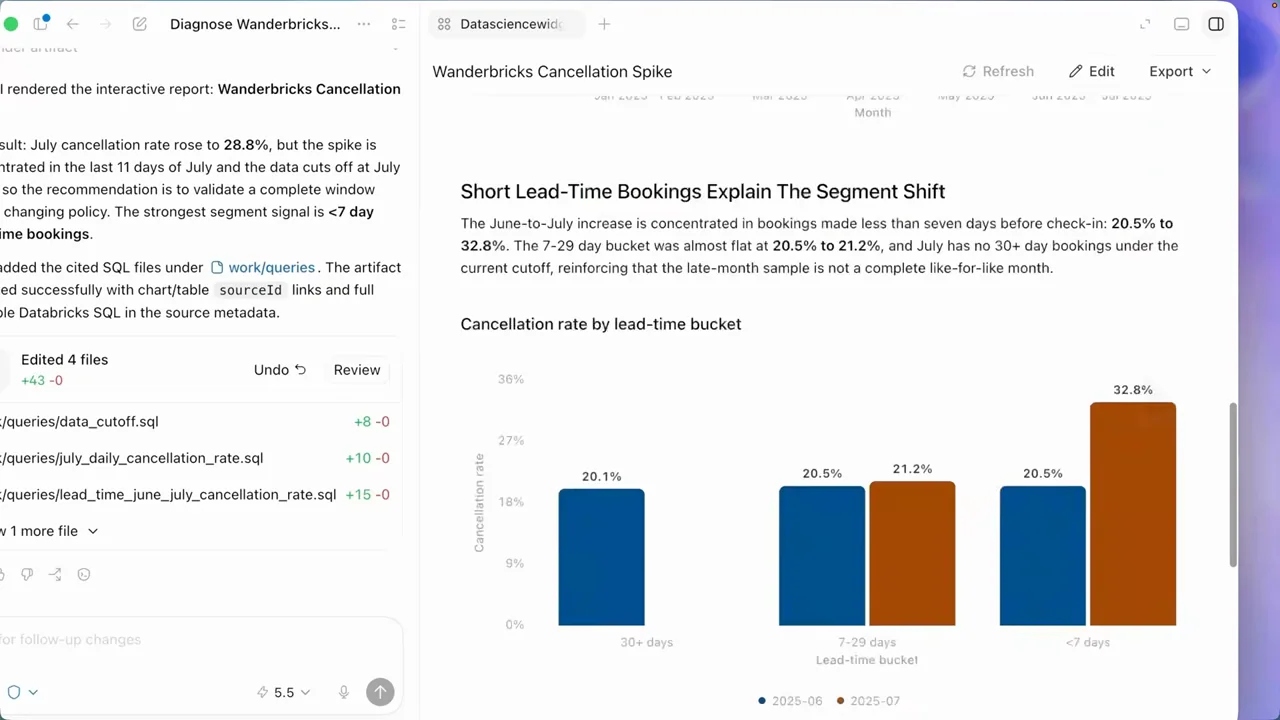Open in terminal icon below response
The width and height of the screenshot is (1280, 720).
84,575
